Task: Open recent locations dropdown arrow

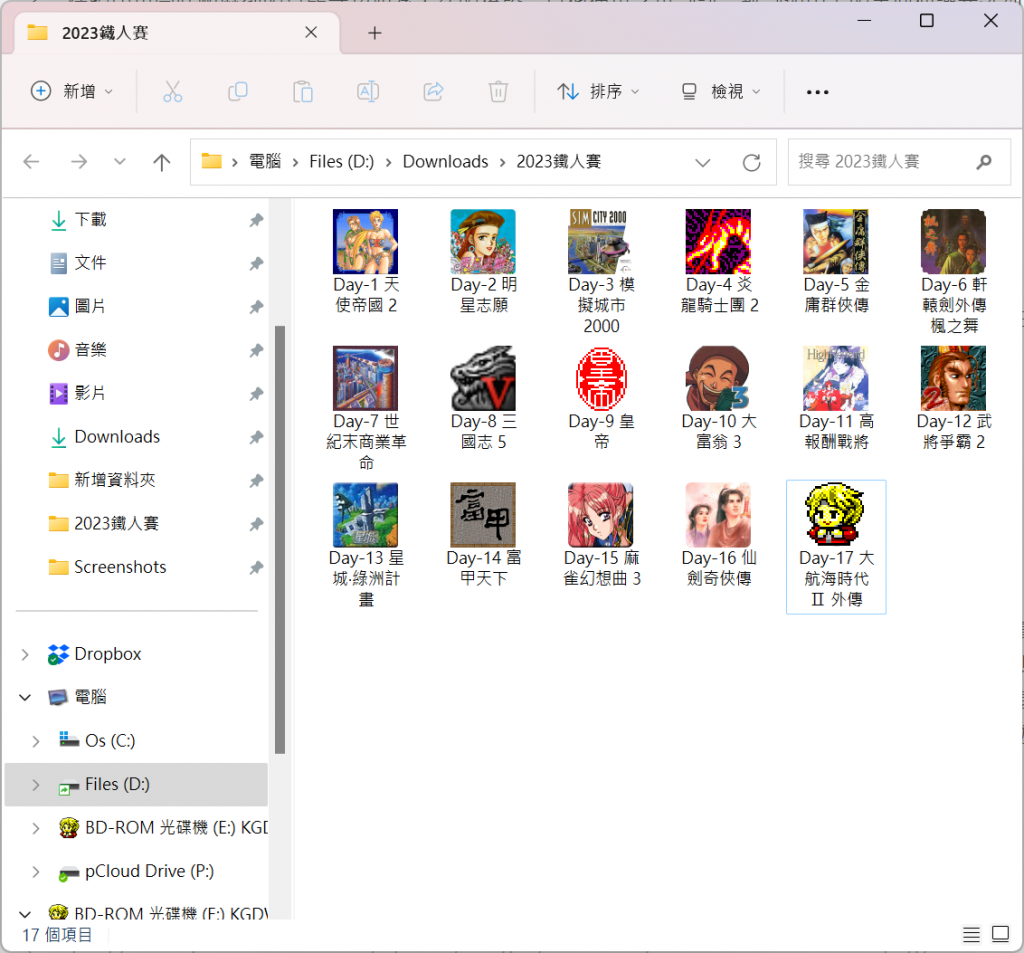Action: tap(120, 161)
